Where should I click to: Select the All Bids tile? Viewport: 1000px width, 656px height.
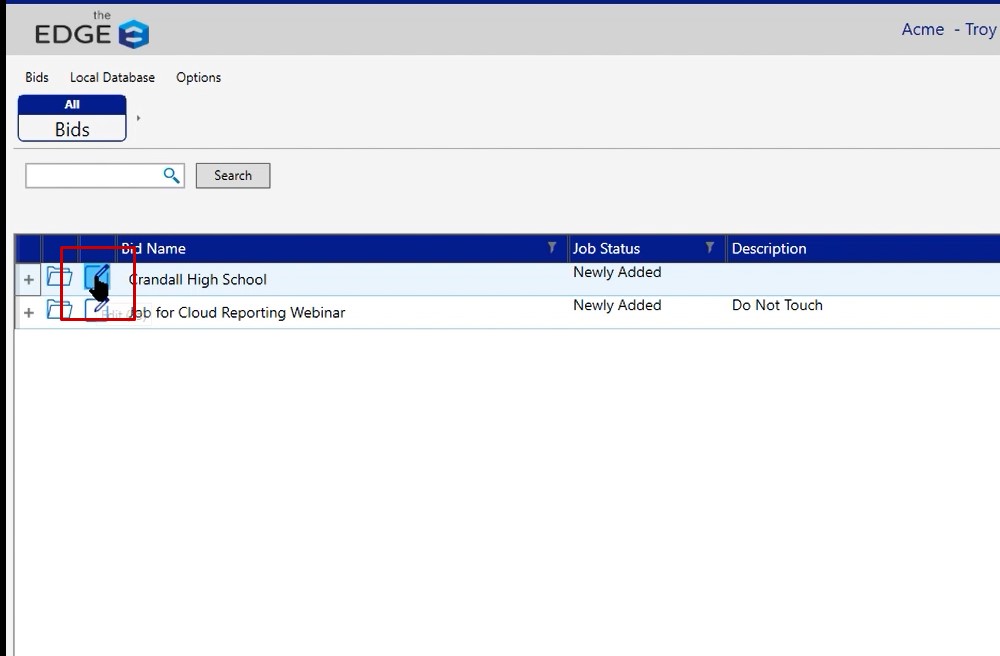pos(72,118)
